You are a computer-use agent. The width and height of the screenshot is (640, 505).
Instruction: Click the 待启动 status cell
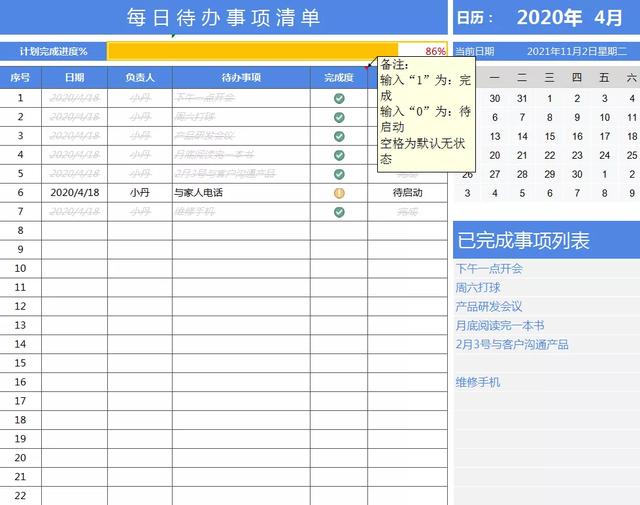pos(407,193)
